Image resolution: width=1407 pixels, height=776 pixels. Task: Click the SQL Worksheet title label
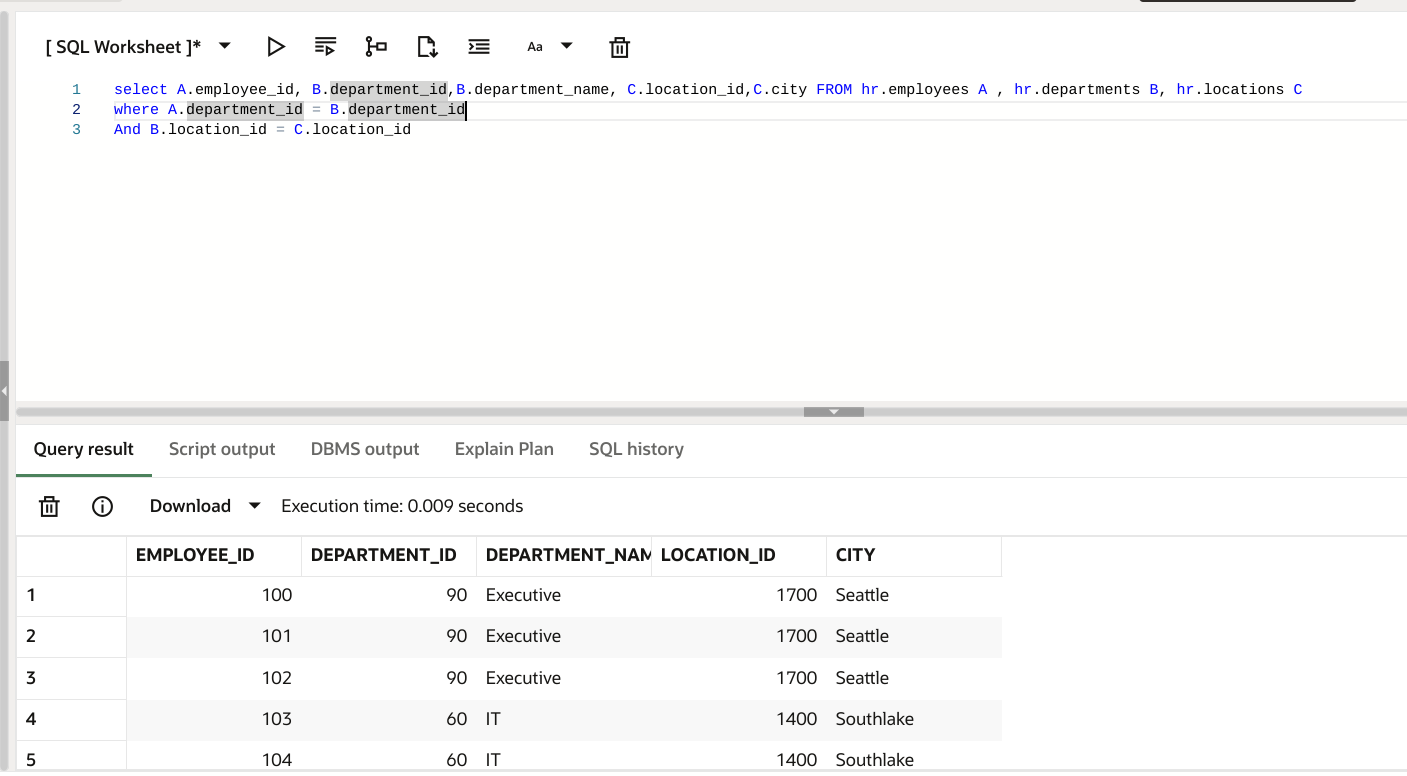(x=123, y=46)
